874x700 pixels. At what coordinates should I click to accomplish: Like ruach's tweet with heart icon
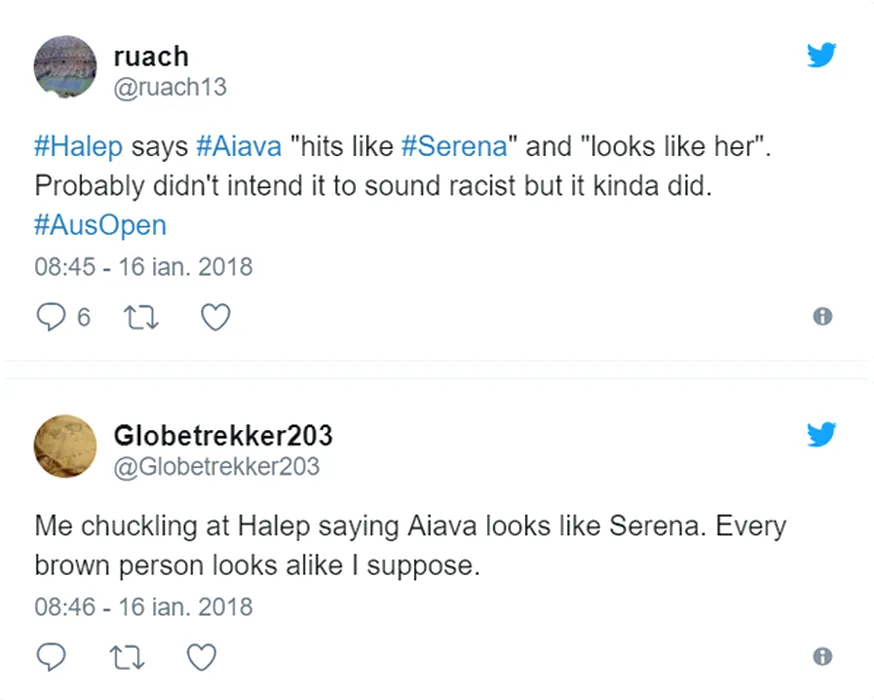click(216, 317)
